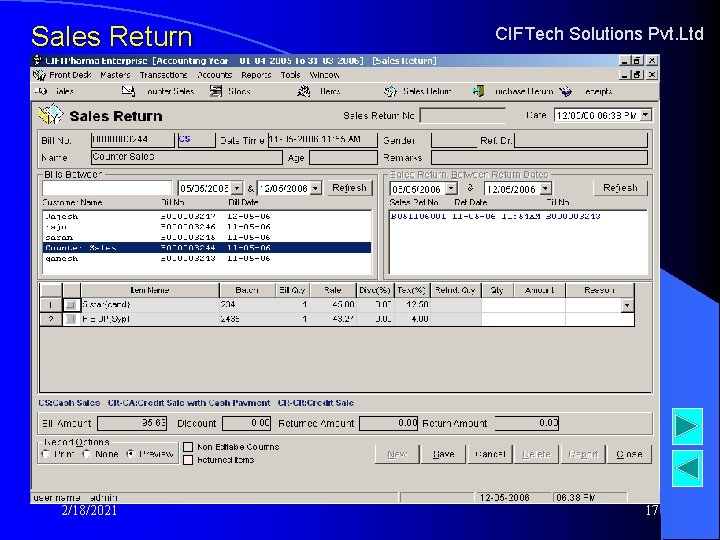
Task: Click row 1 header in items grid
Action: coord(51,304)
